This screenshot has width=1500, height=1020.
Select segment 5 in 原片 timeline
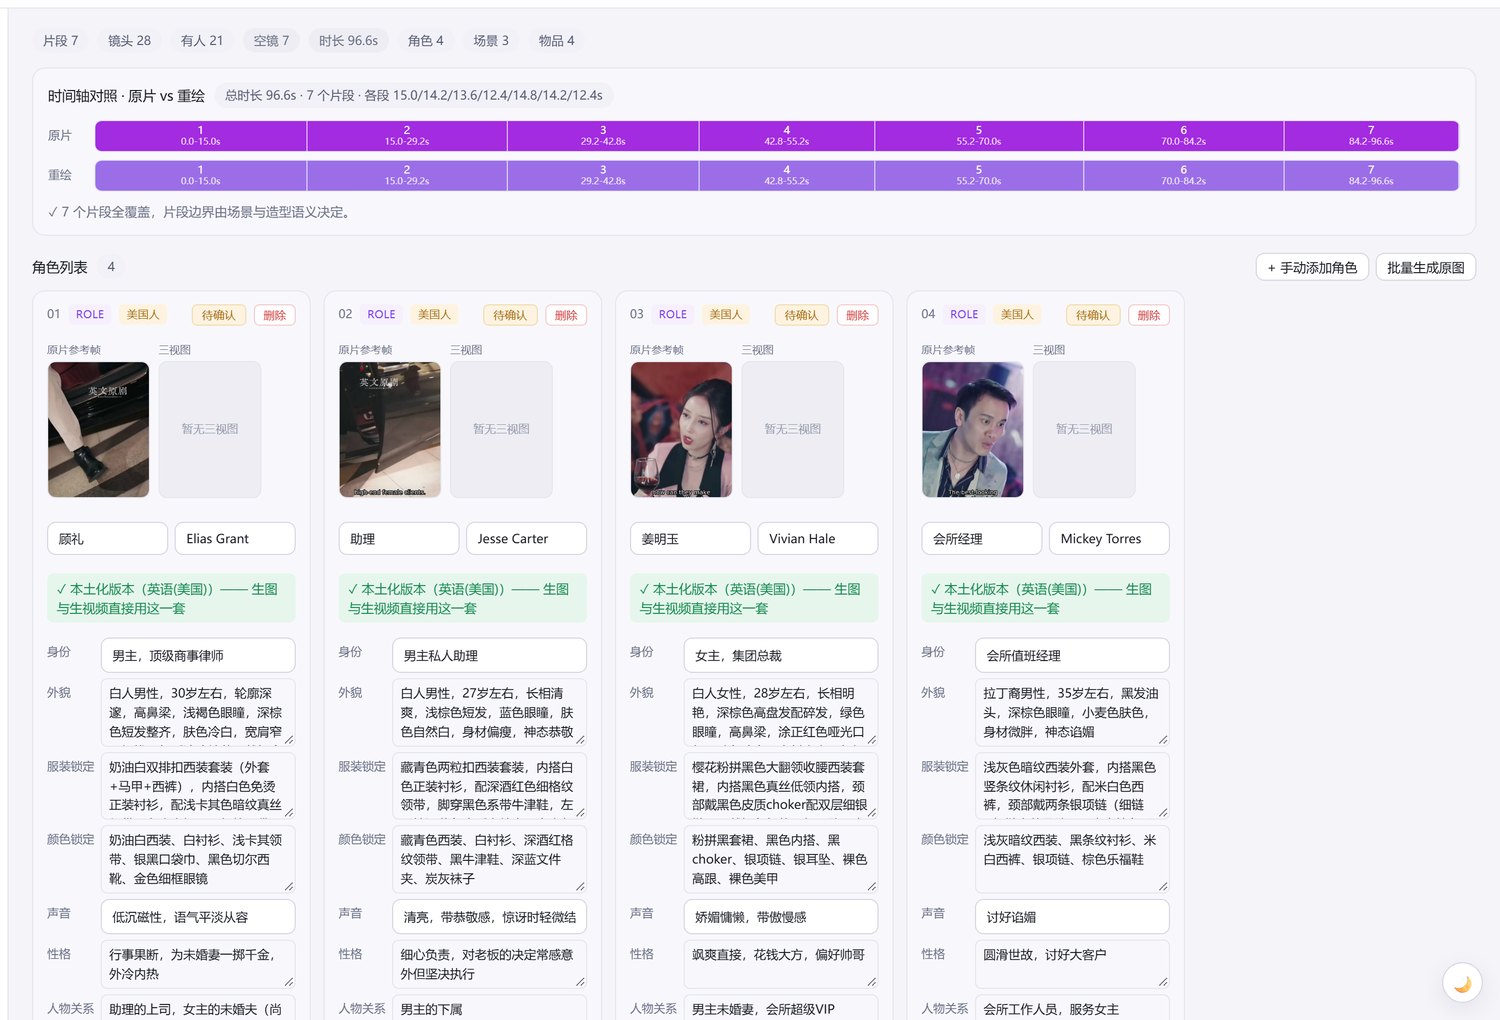[x=979, y=136]
